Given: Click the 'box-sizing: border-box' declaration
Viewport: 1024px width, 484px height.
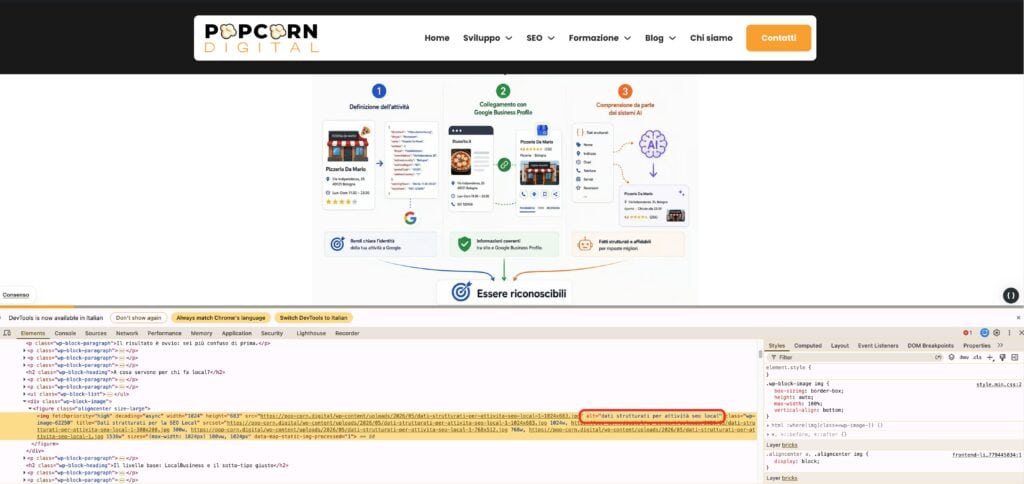Looking at the screenshot, I should coord(808,391).
